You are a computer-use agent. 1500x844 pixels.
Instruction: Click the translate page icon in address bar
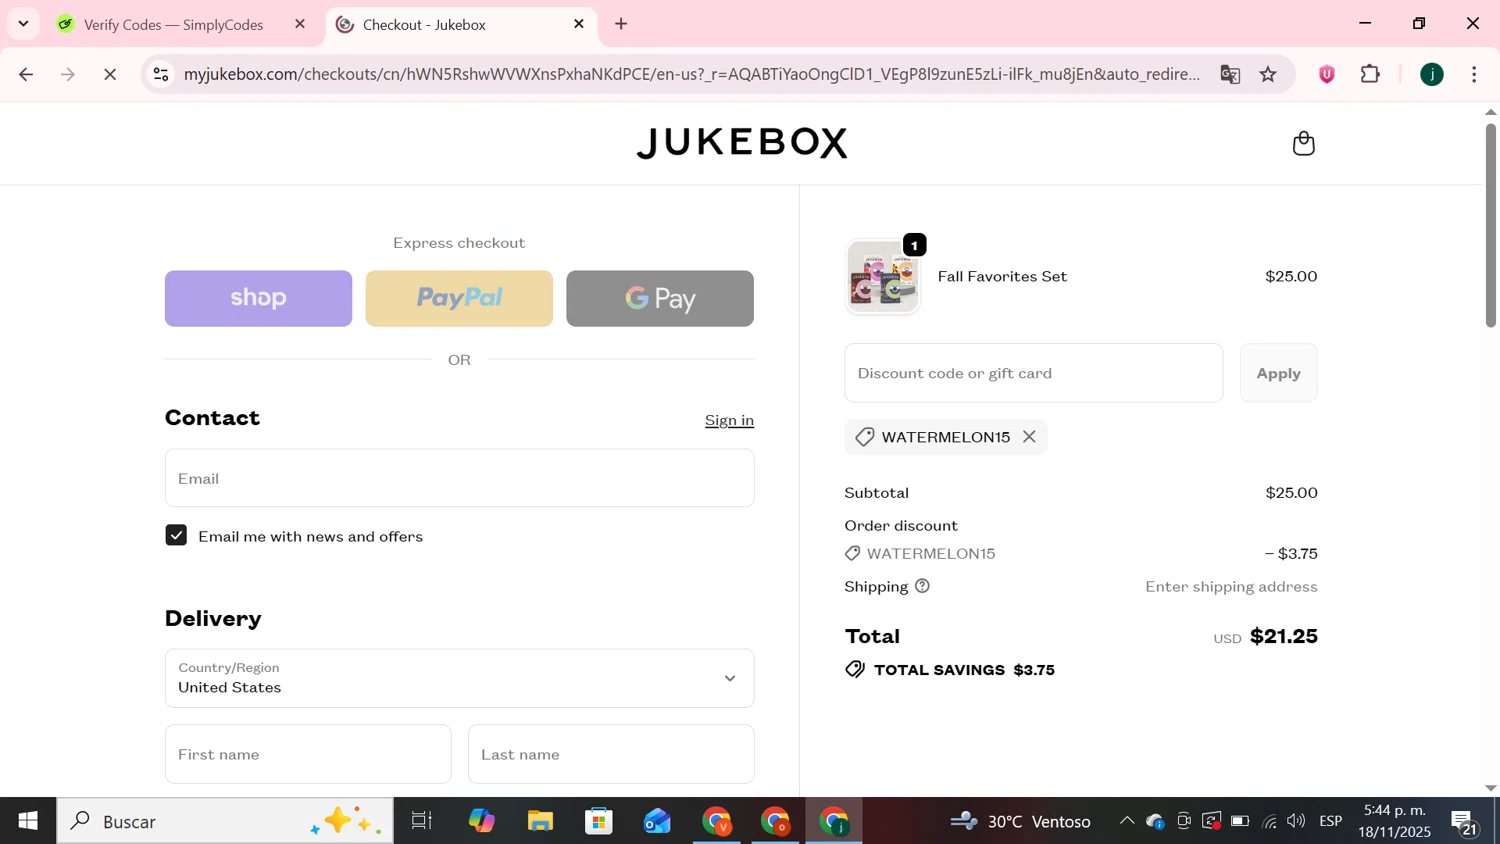(1230, 74)
